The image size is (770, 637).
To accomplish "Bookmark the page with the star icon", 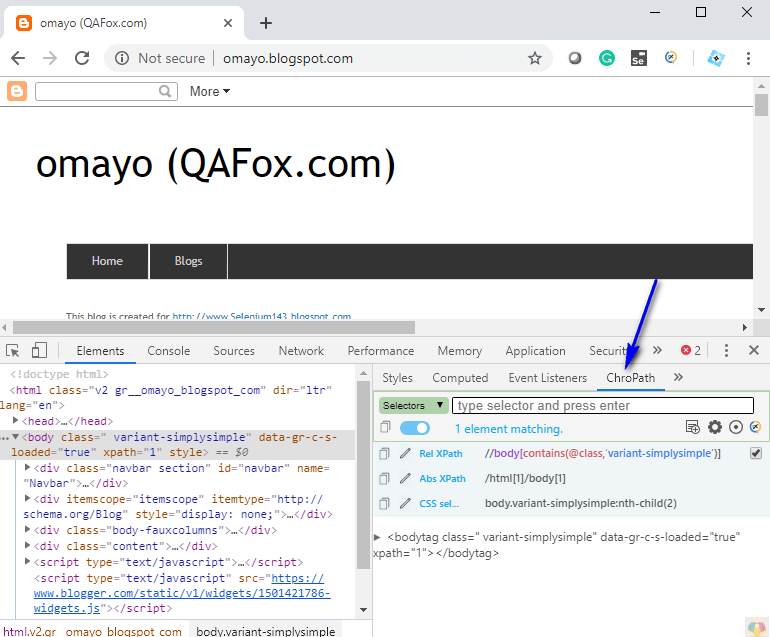I will pyautogui.click(x=535, y=58).
